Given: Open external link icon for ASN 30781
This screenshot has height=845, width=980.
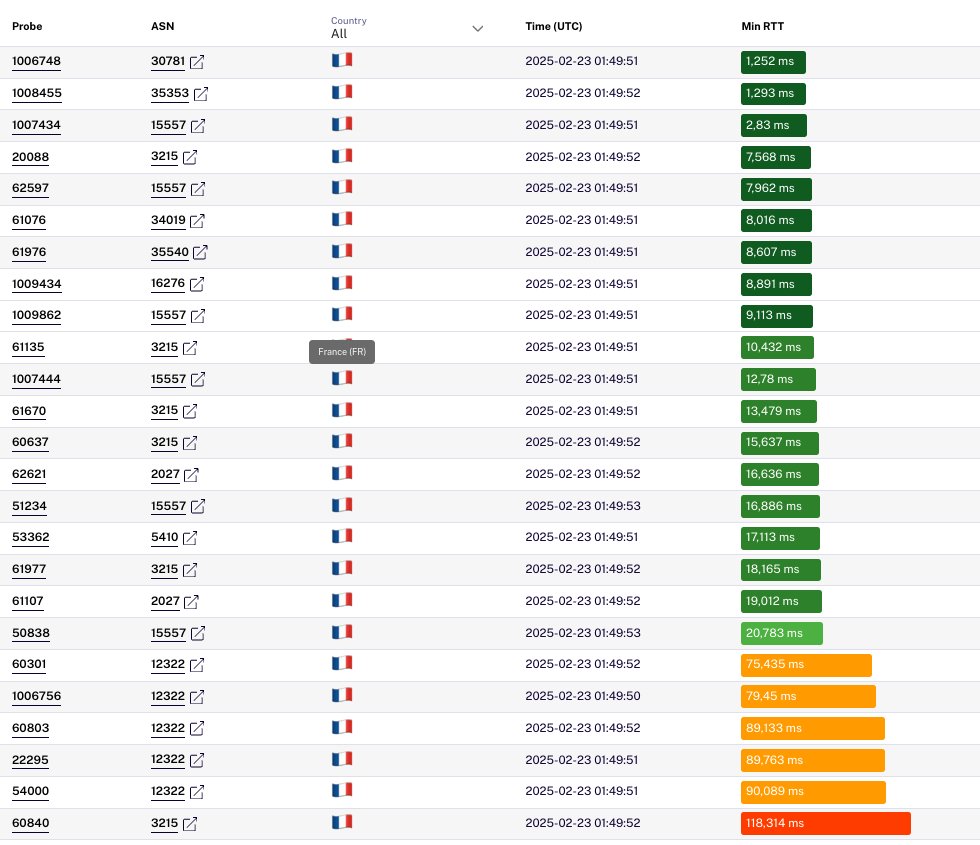Looking at the screenshot, I should tap(197, 62).
